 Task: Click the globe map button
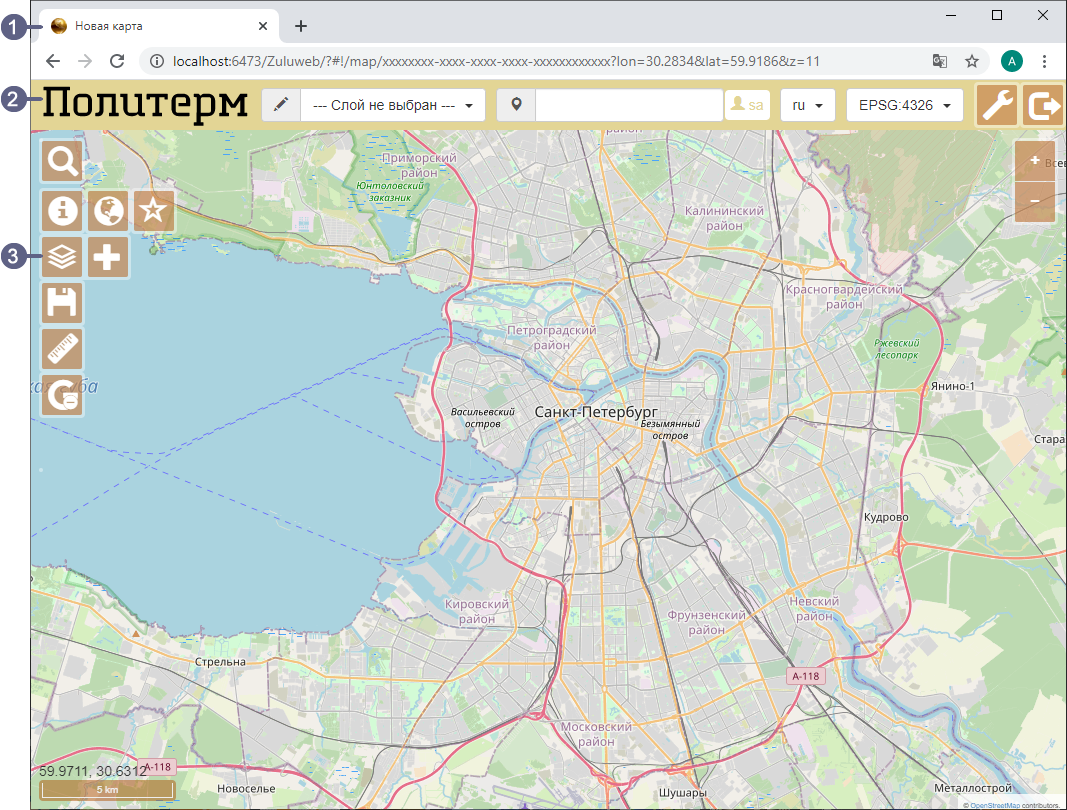108,211
